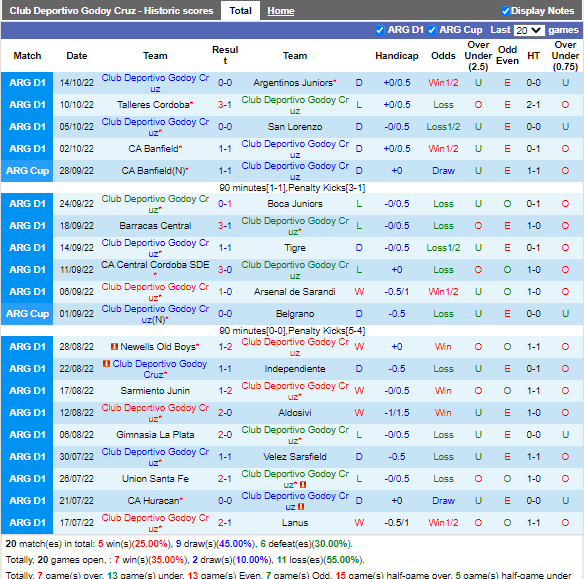Viewport: 584px width, 579px height.
Task: Open Velez Sarsfield team link
Action: [x=295, y=456]
